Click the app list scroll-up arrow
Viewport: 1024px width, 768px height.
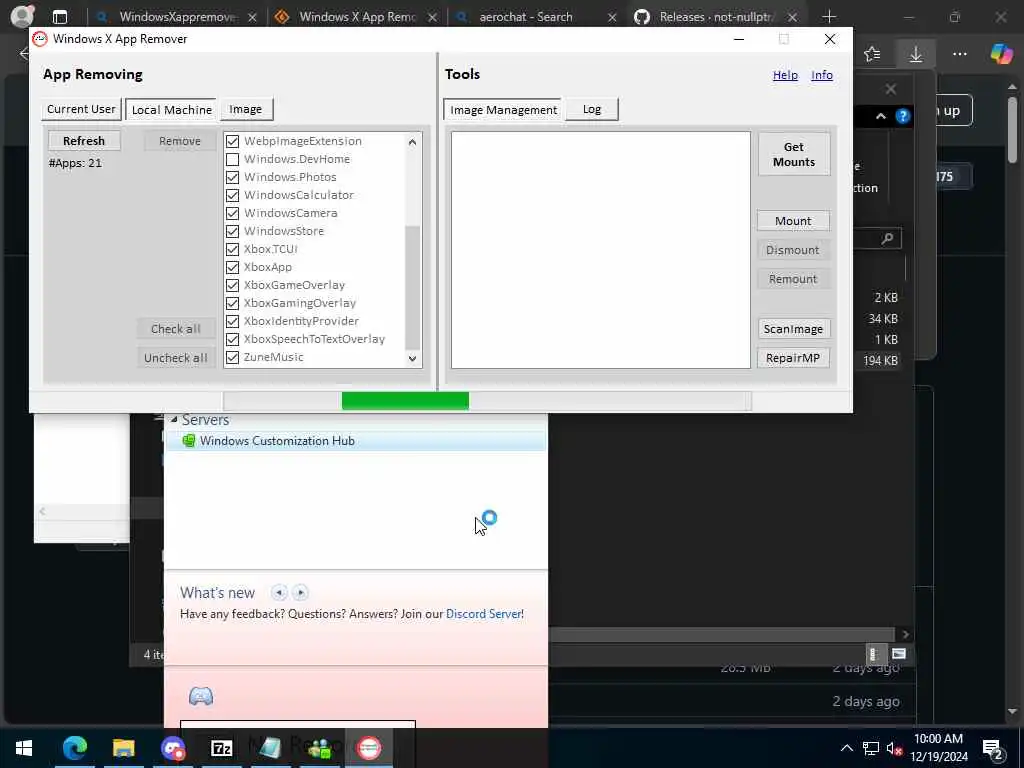(412, 142)
